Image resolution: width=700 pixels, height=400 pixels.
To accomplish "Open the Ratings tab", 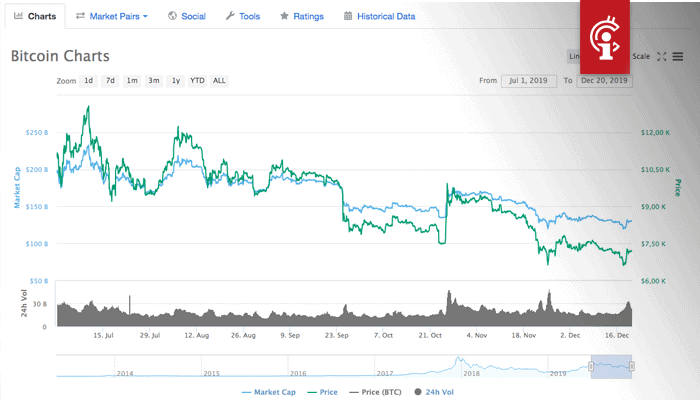I will coord(302,16).
